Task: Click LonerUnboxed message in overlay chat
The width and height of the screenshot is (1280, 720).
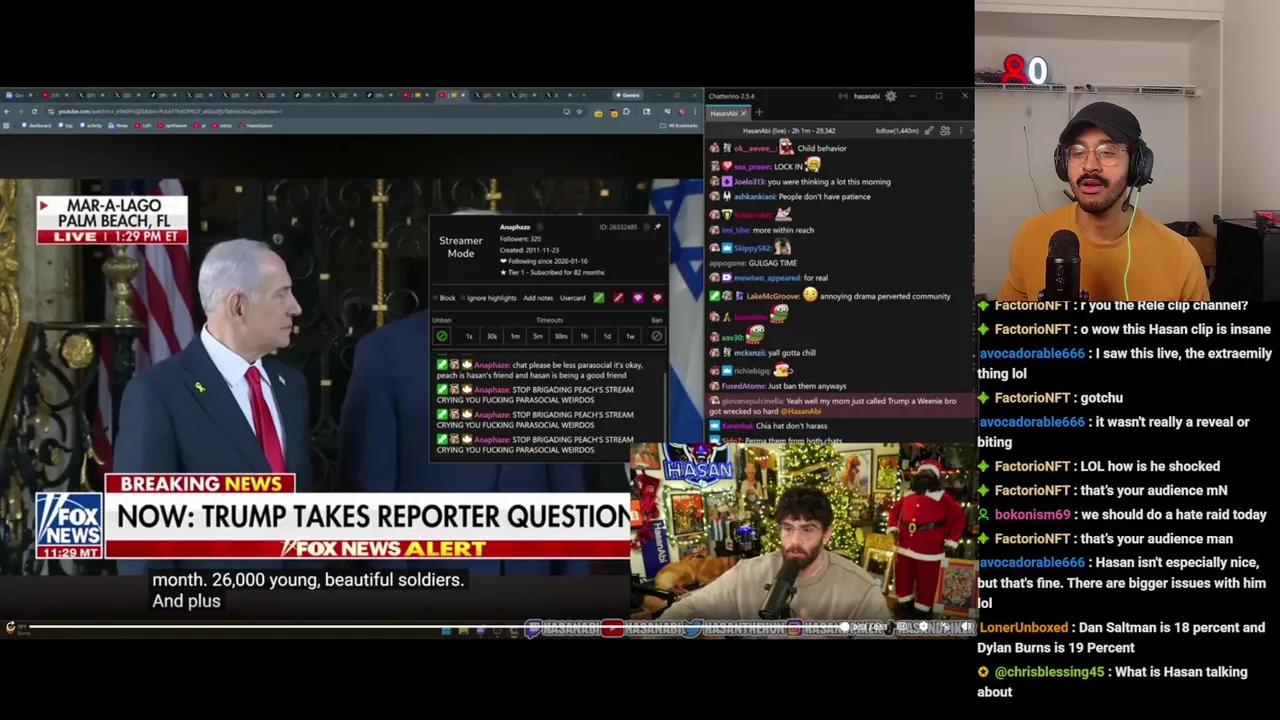Action: point(1121,637)
